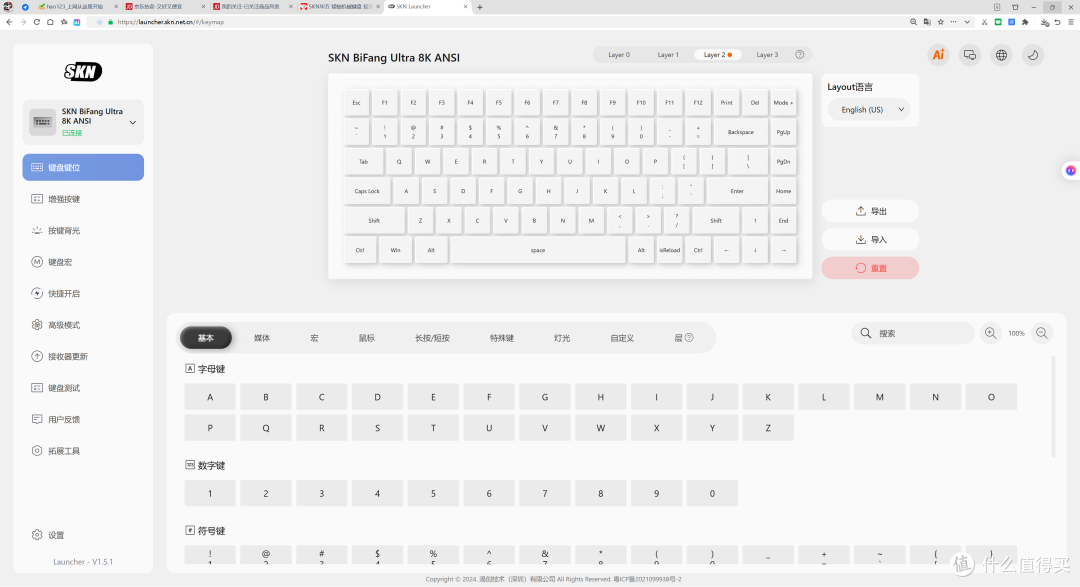Pick the Z key under 字母键
This screenshot has height=587, width=1080.
coord(768,428)
